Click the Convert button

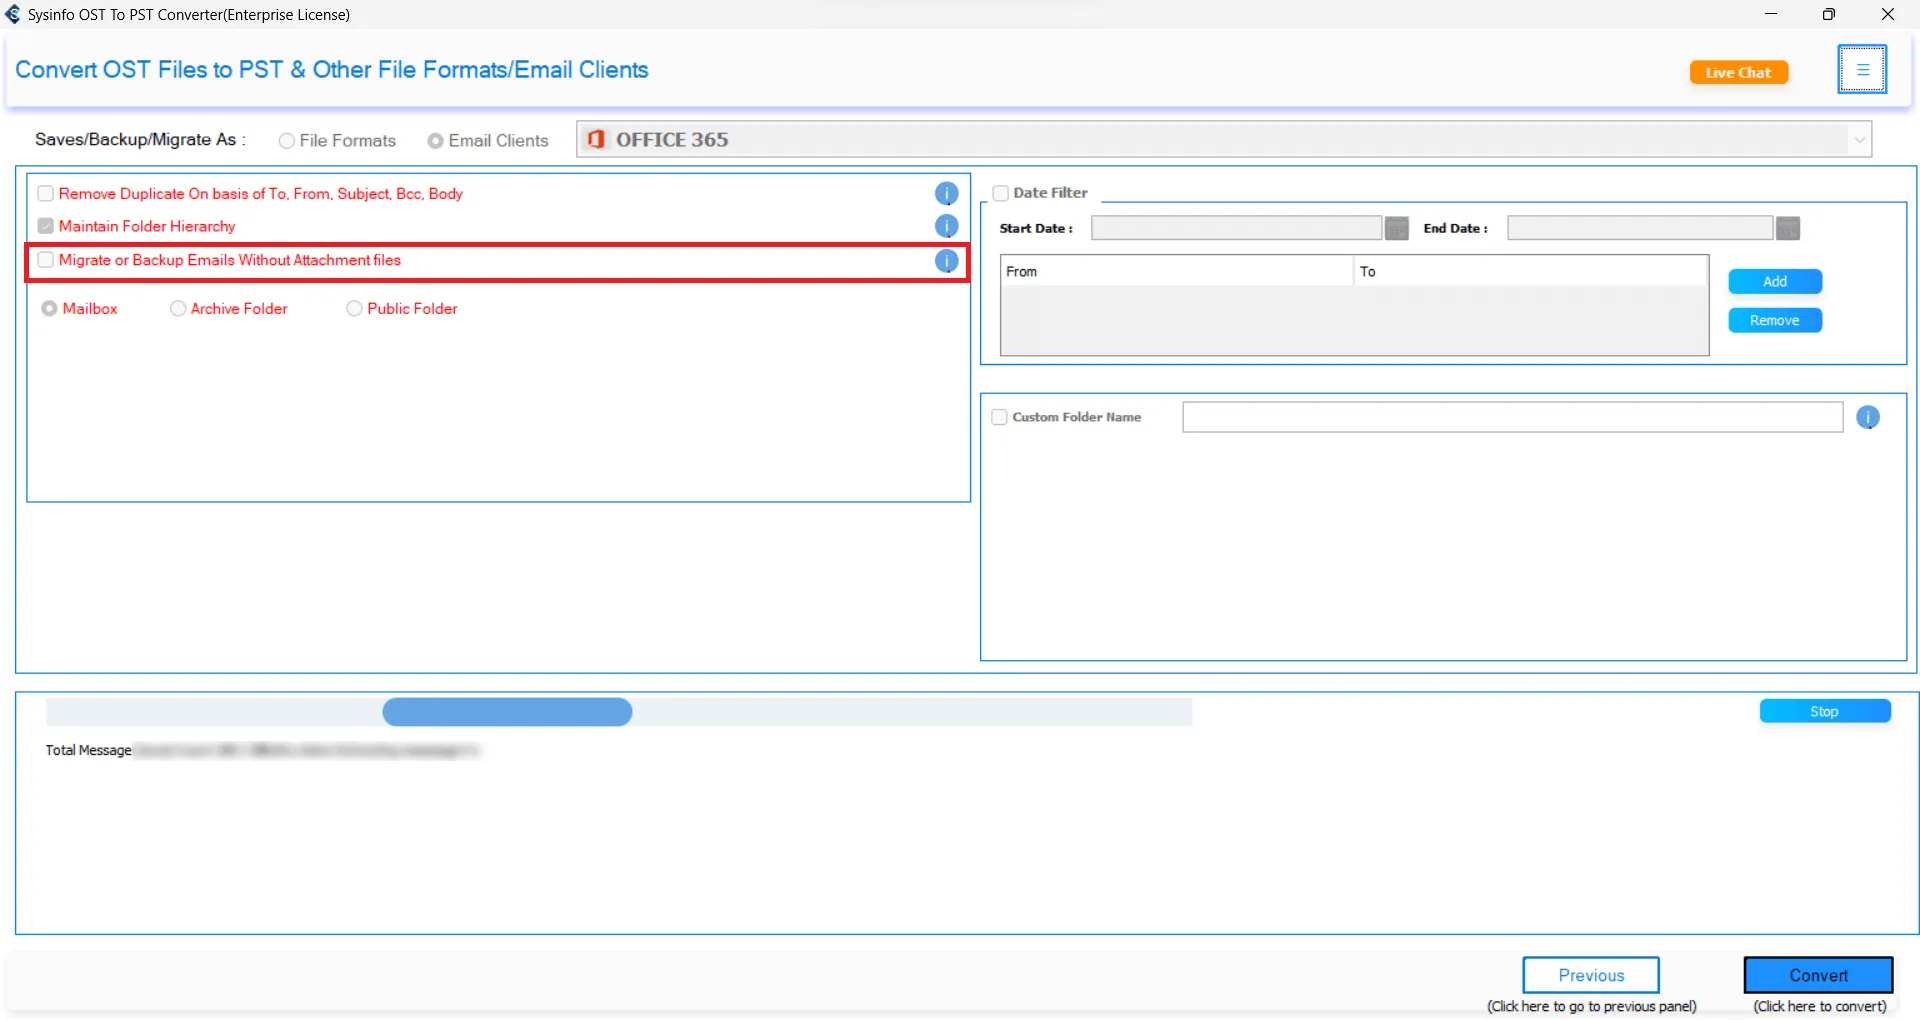[x=1817, y=975]
